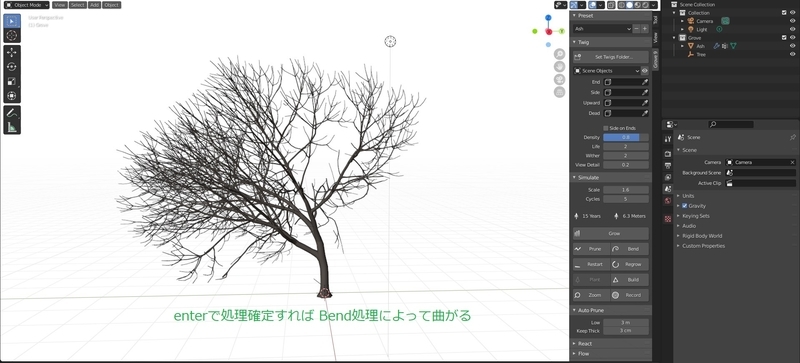The width and height of the screenshot is (800, 363).
Task: Click the Prune button
Action: pos(591,249)
